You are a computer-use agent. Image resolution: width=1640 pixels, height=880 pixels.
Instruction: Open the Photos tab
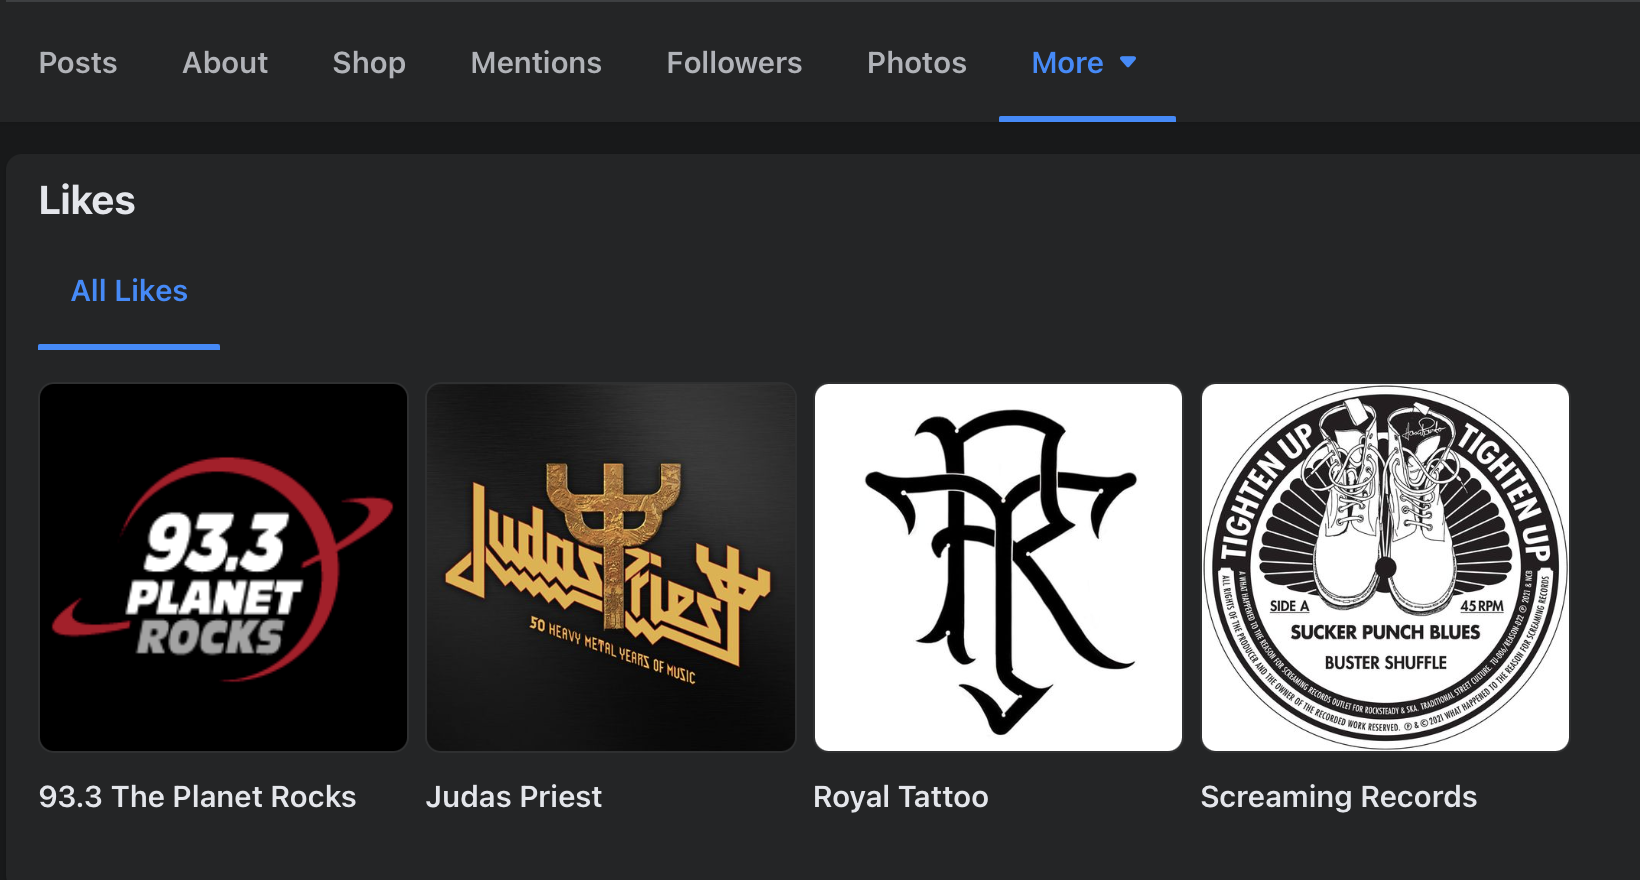(x=916, y=63)
